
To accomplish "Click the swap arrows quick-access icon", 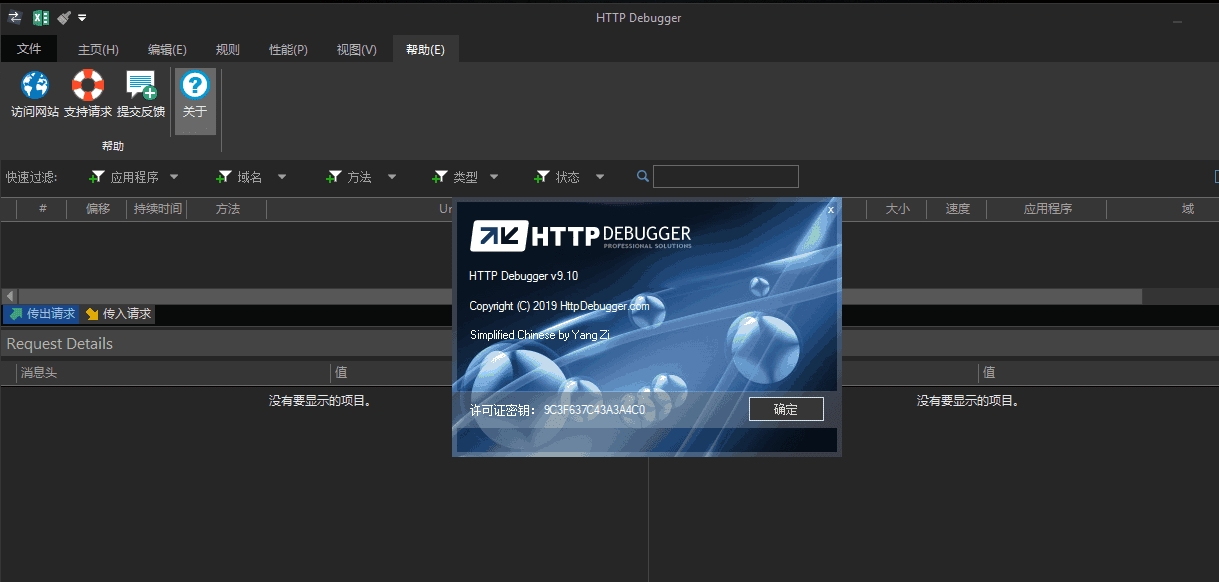I will pos(15,17).
